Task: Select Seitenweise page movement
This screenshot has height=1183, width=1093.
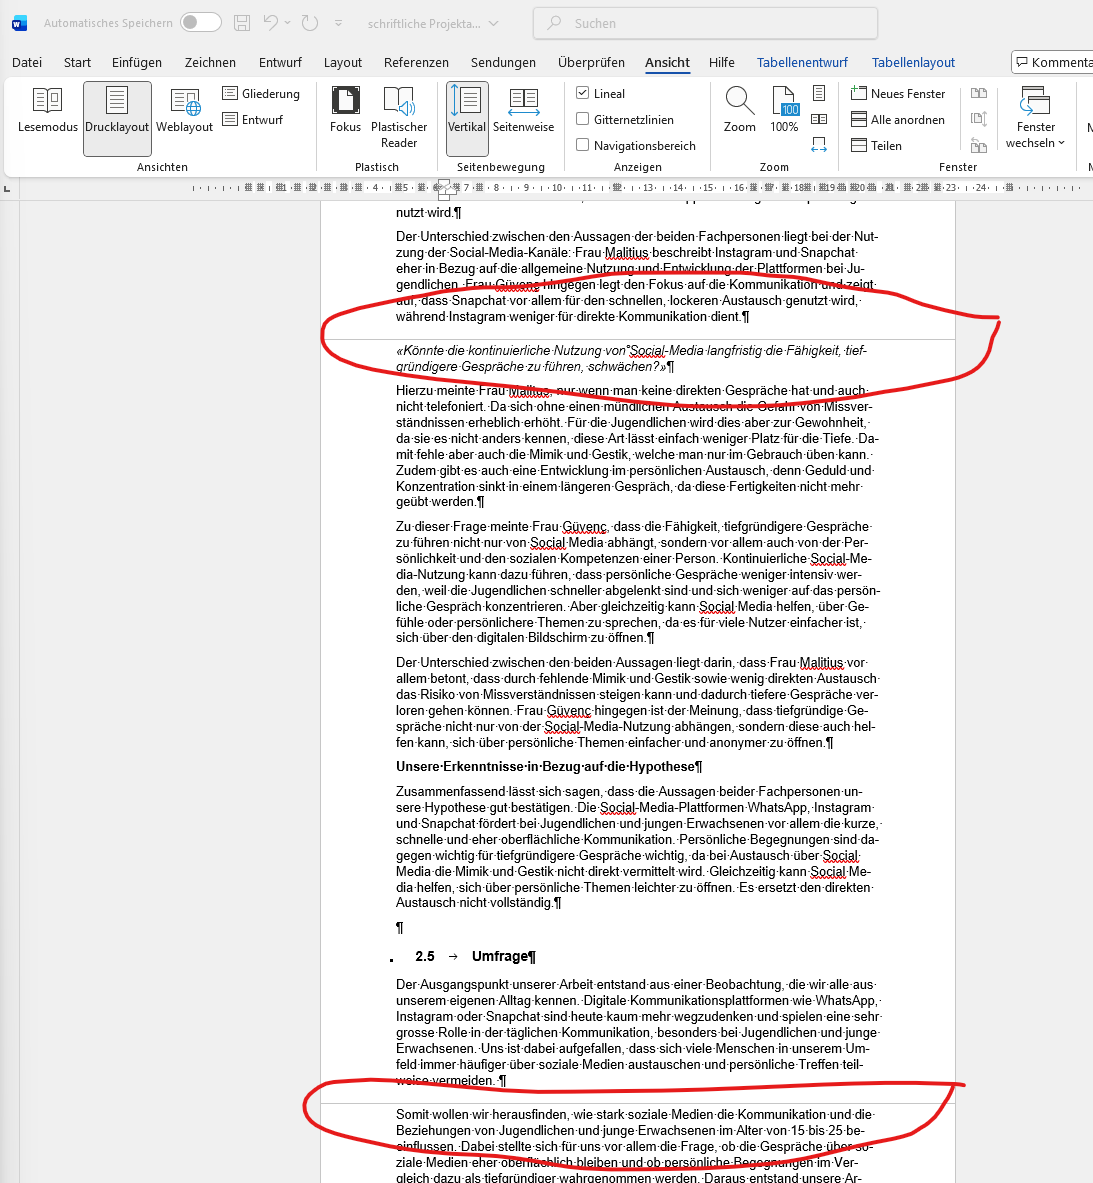Action: (x=523, y=110)
